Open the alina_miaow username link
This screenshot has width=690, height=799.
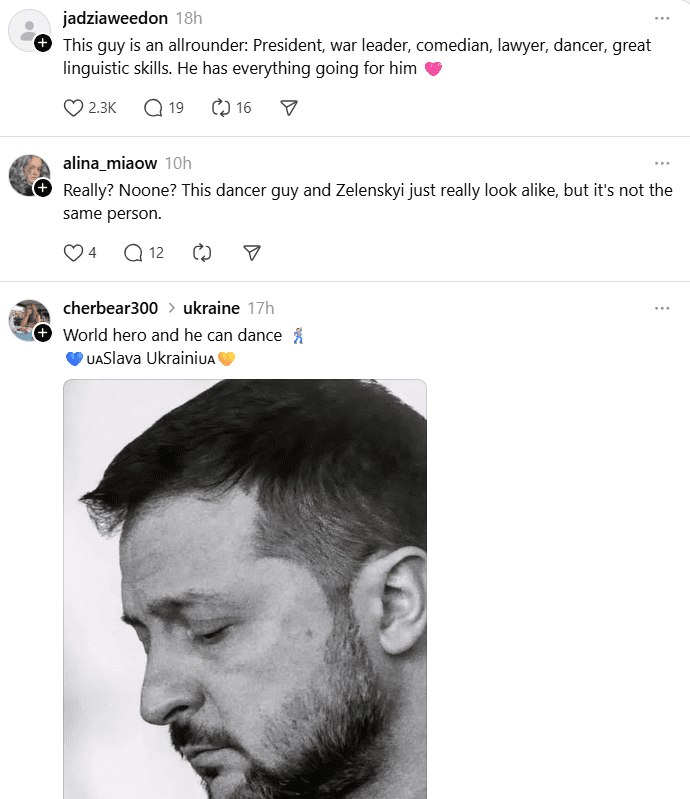pos(111,163)
